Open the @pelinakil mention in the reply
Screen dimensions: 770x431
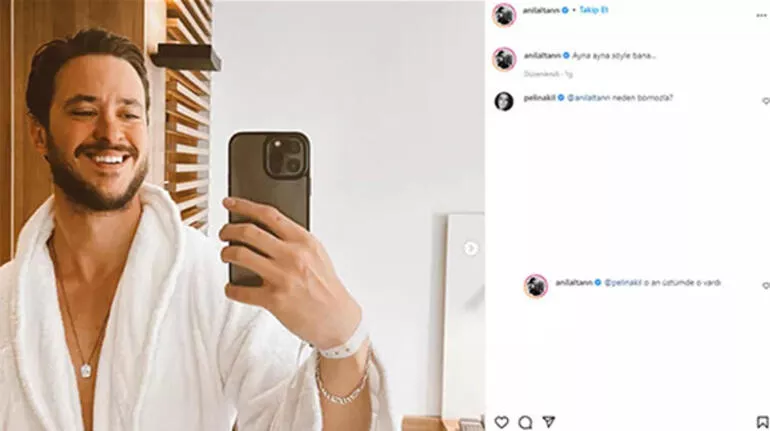[x=623, y=282]
